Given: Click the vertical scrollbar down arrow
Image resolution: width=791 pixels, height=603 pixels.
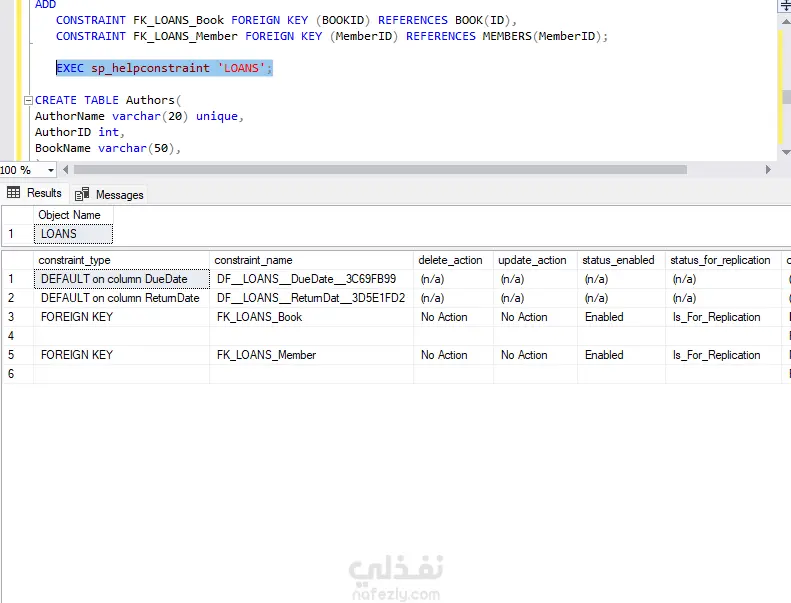Looking at the screenshot, I should coord(785,152).
